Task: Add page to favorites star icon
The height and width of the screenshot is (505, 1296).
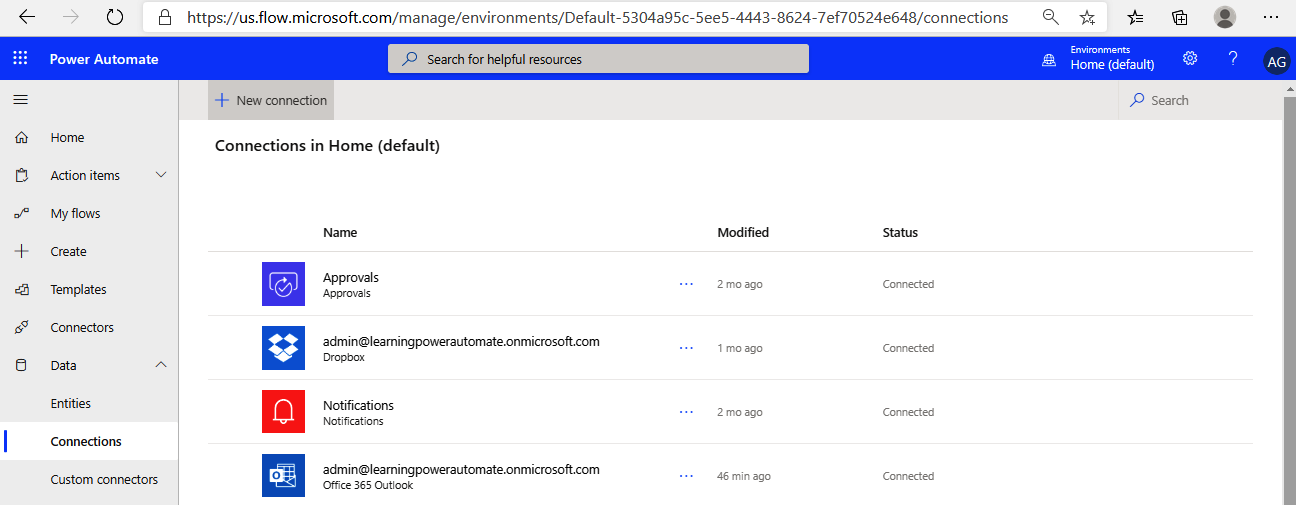Action: (1087, 17)
